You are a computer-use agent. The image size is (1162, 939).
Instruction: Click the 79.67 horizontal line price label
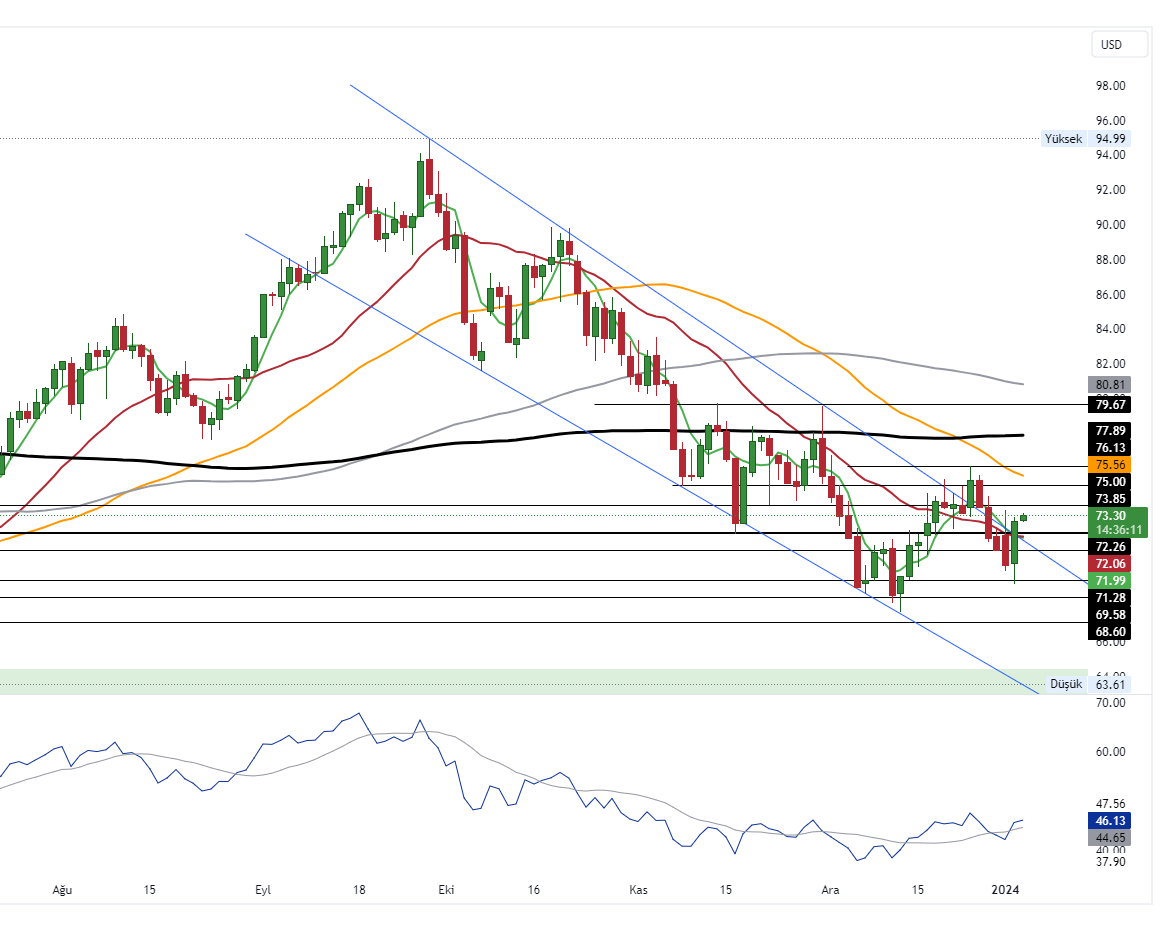click(1111, 404)
